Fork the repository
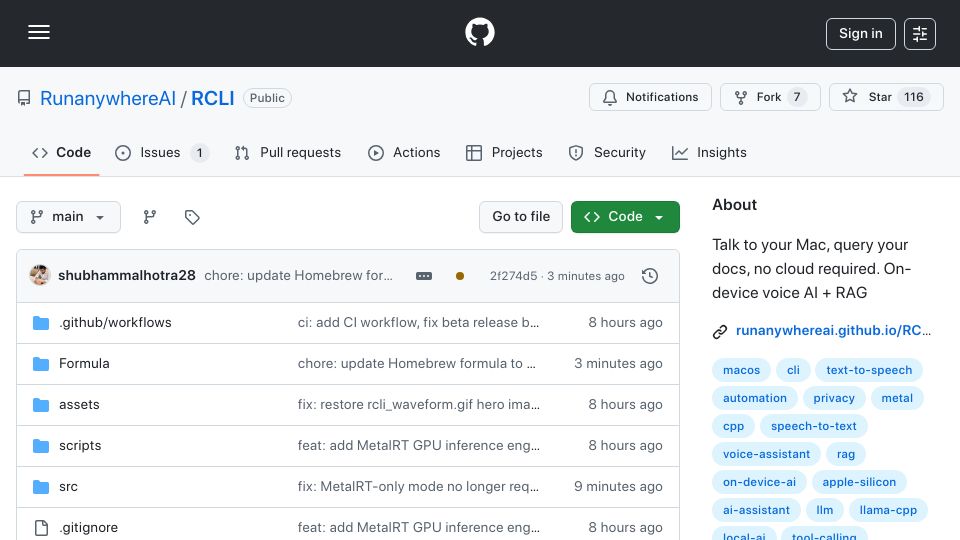This screenshot has height=540, width=960. click(x=770, y=97)
